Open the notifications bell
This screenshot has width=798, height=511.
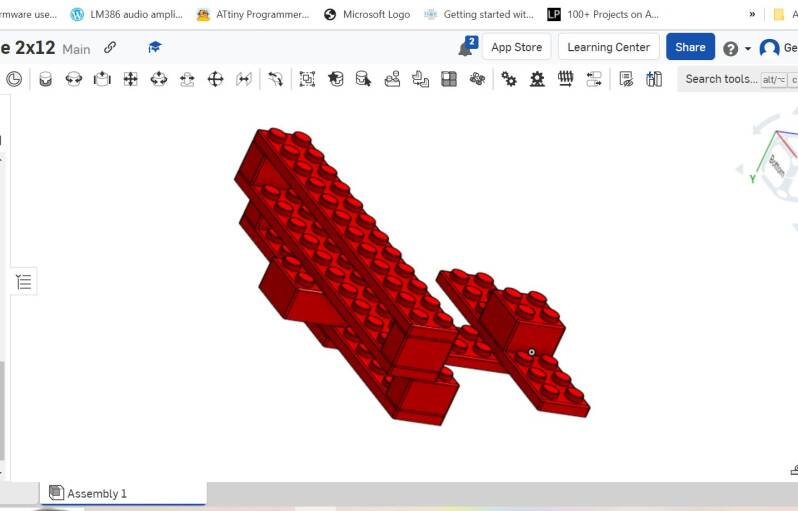(x=465, y=48)
